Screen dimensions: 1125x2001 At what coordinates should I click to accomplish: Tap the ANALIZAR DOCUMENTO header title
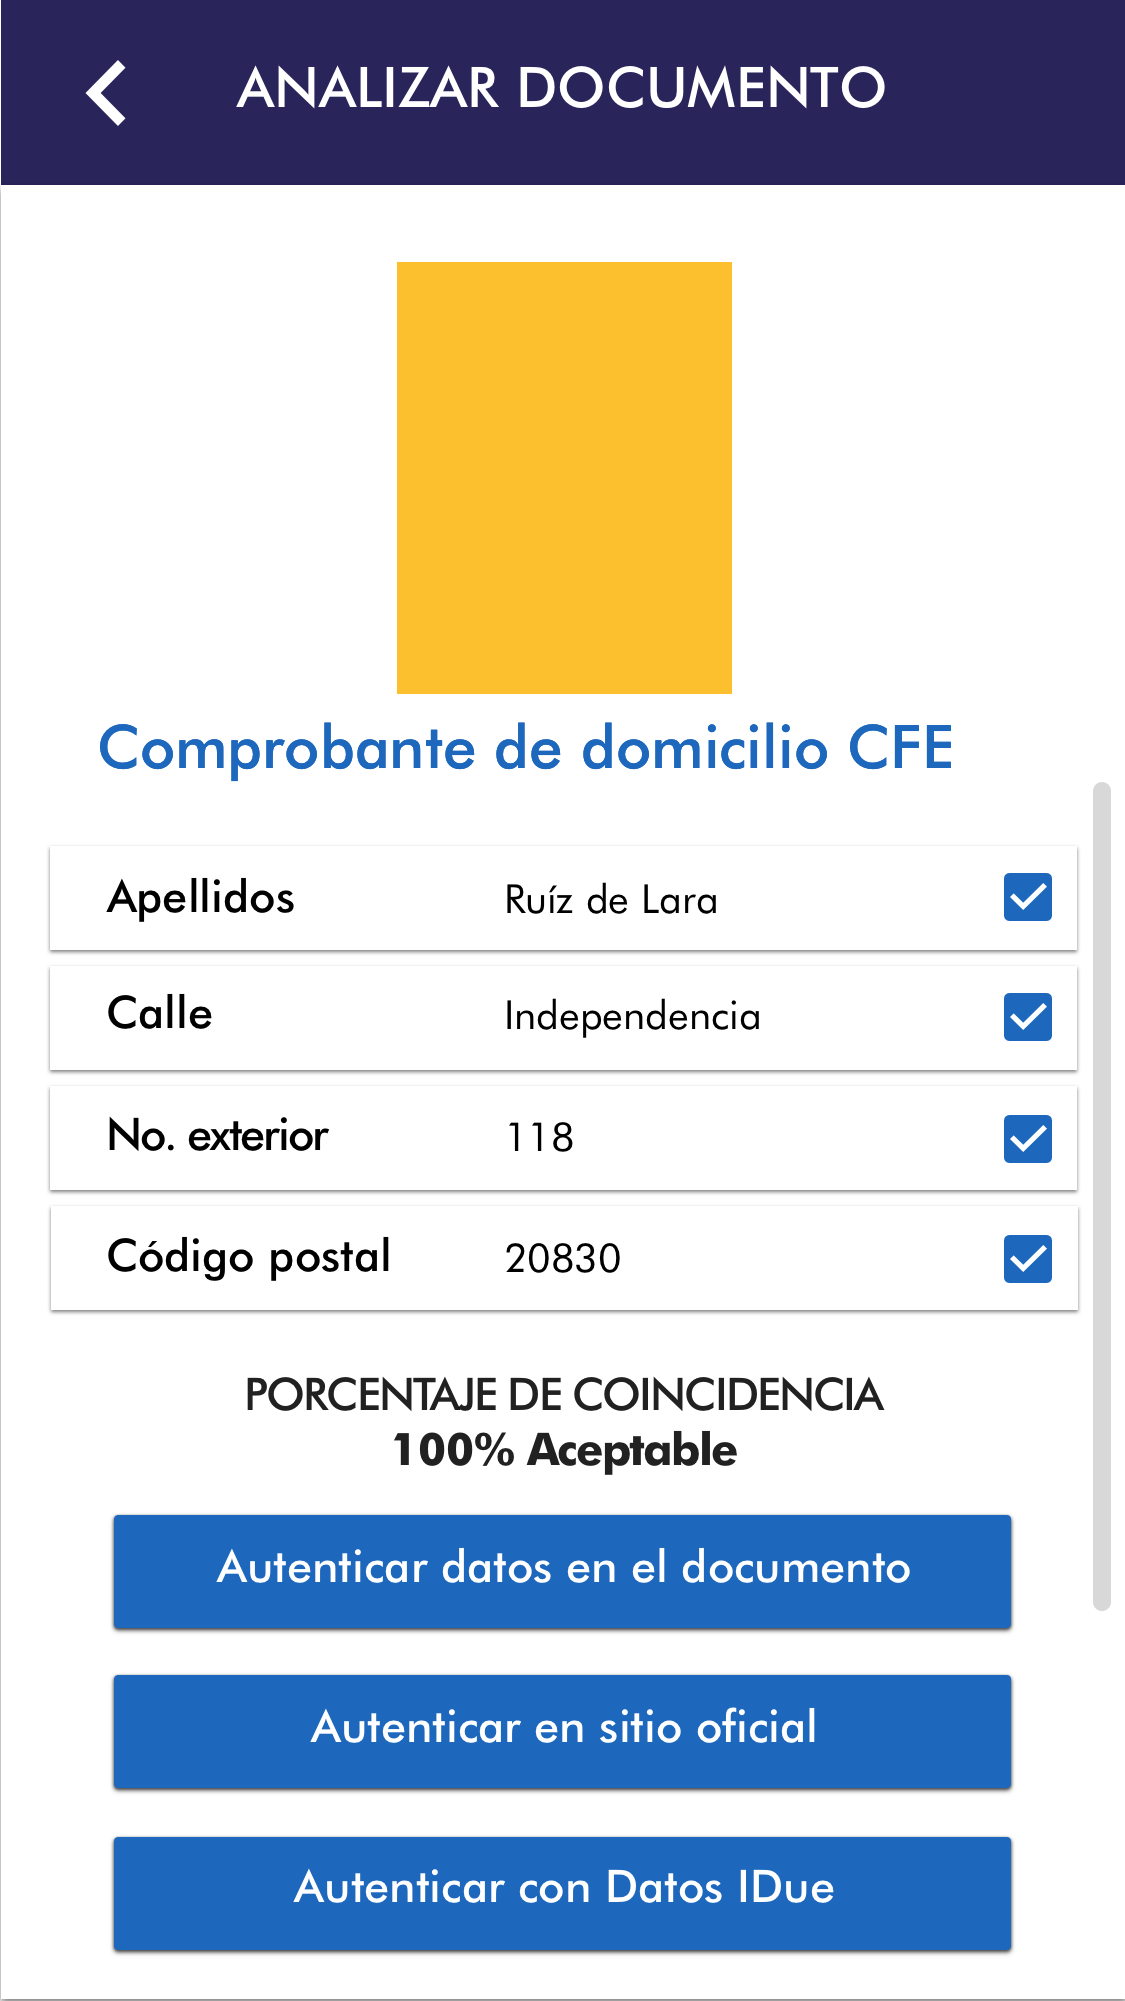561,88
